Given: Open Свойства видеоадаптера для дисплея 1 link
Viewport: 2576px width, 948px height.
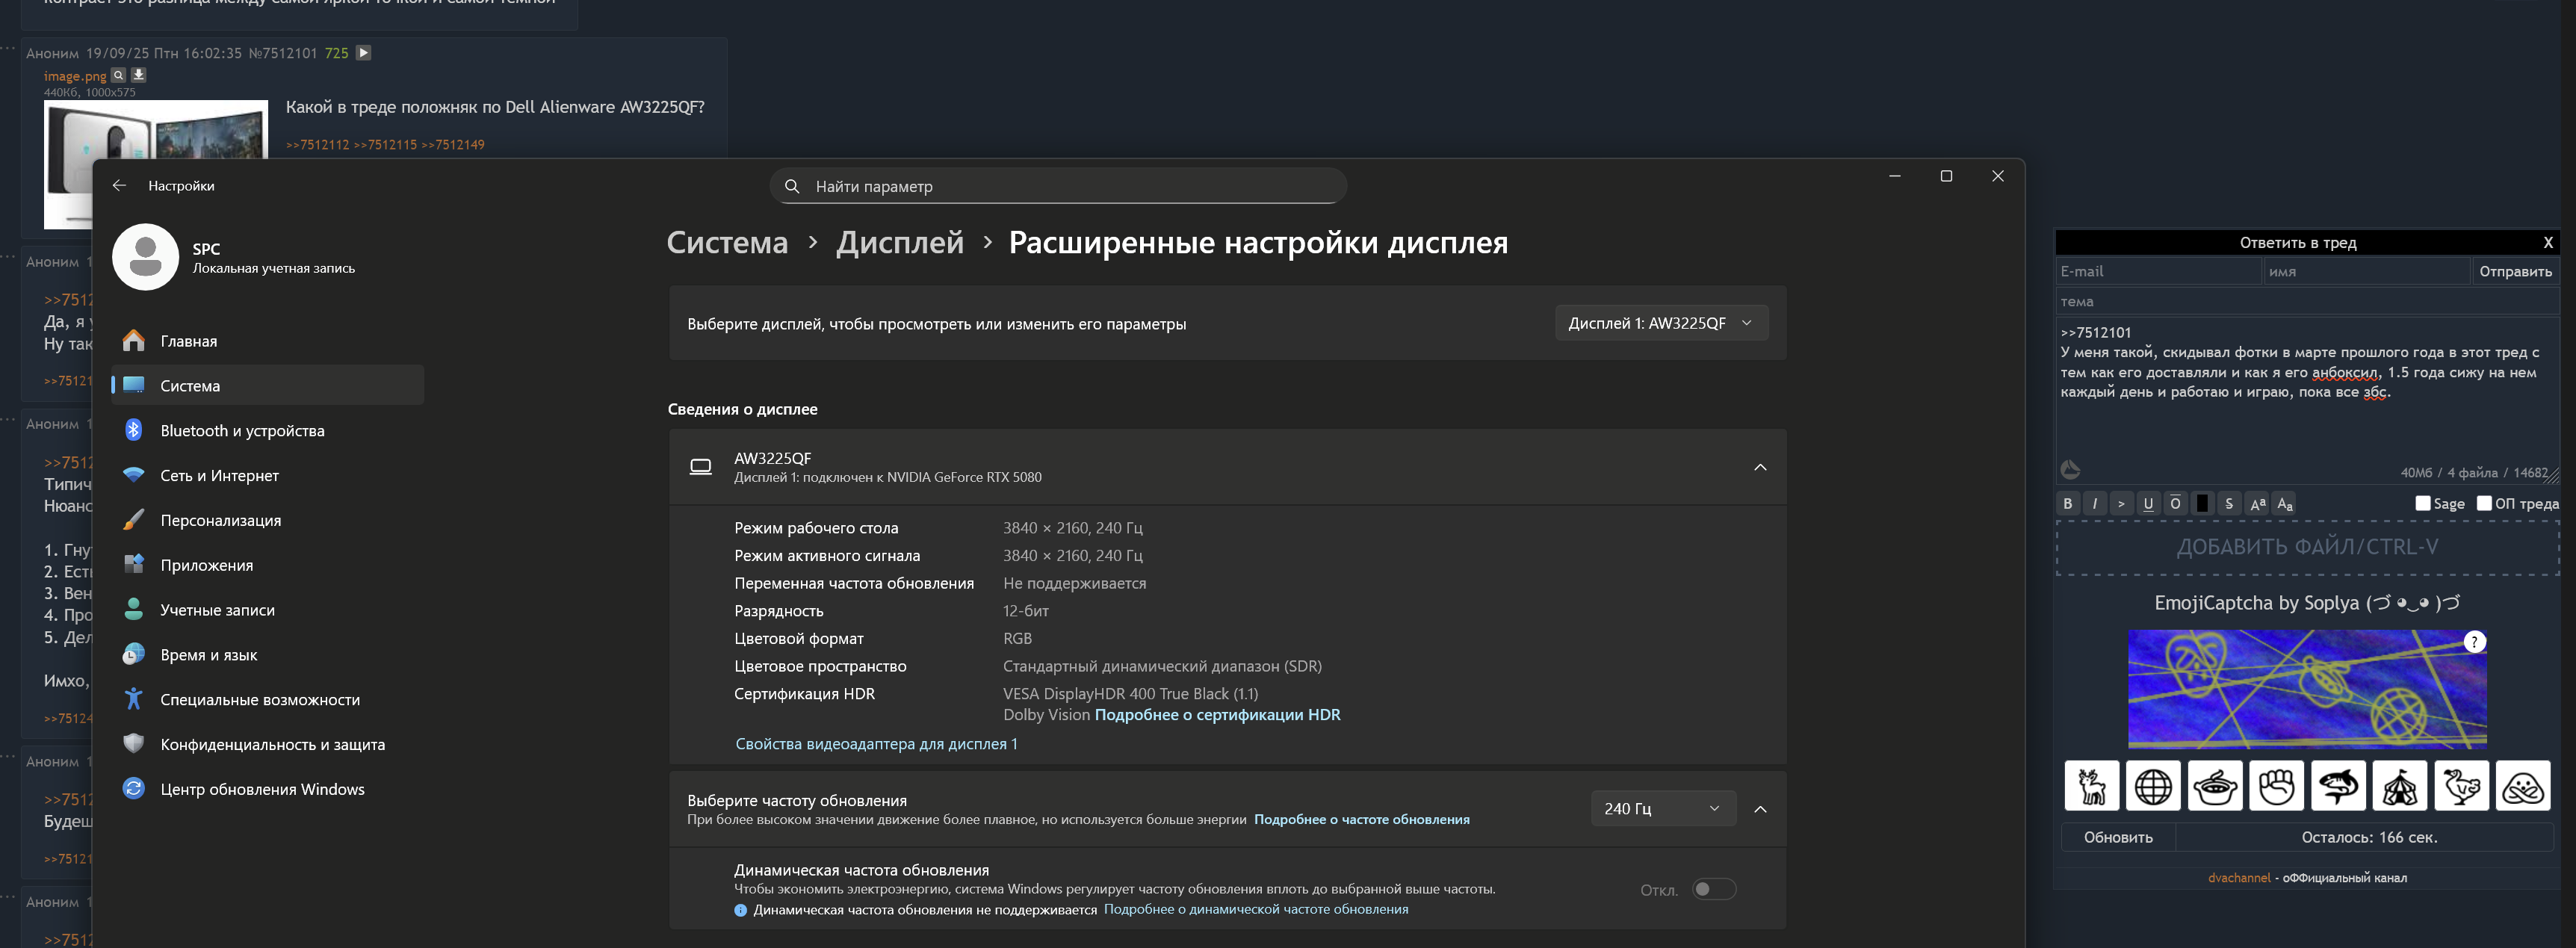Looking at the screenshot, I should click(x=876, y=744).
